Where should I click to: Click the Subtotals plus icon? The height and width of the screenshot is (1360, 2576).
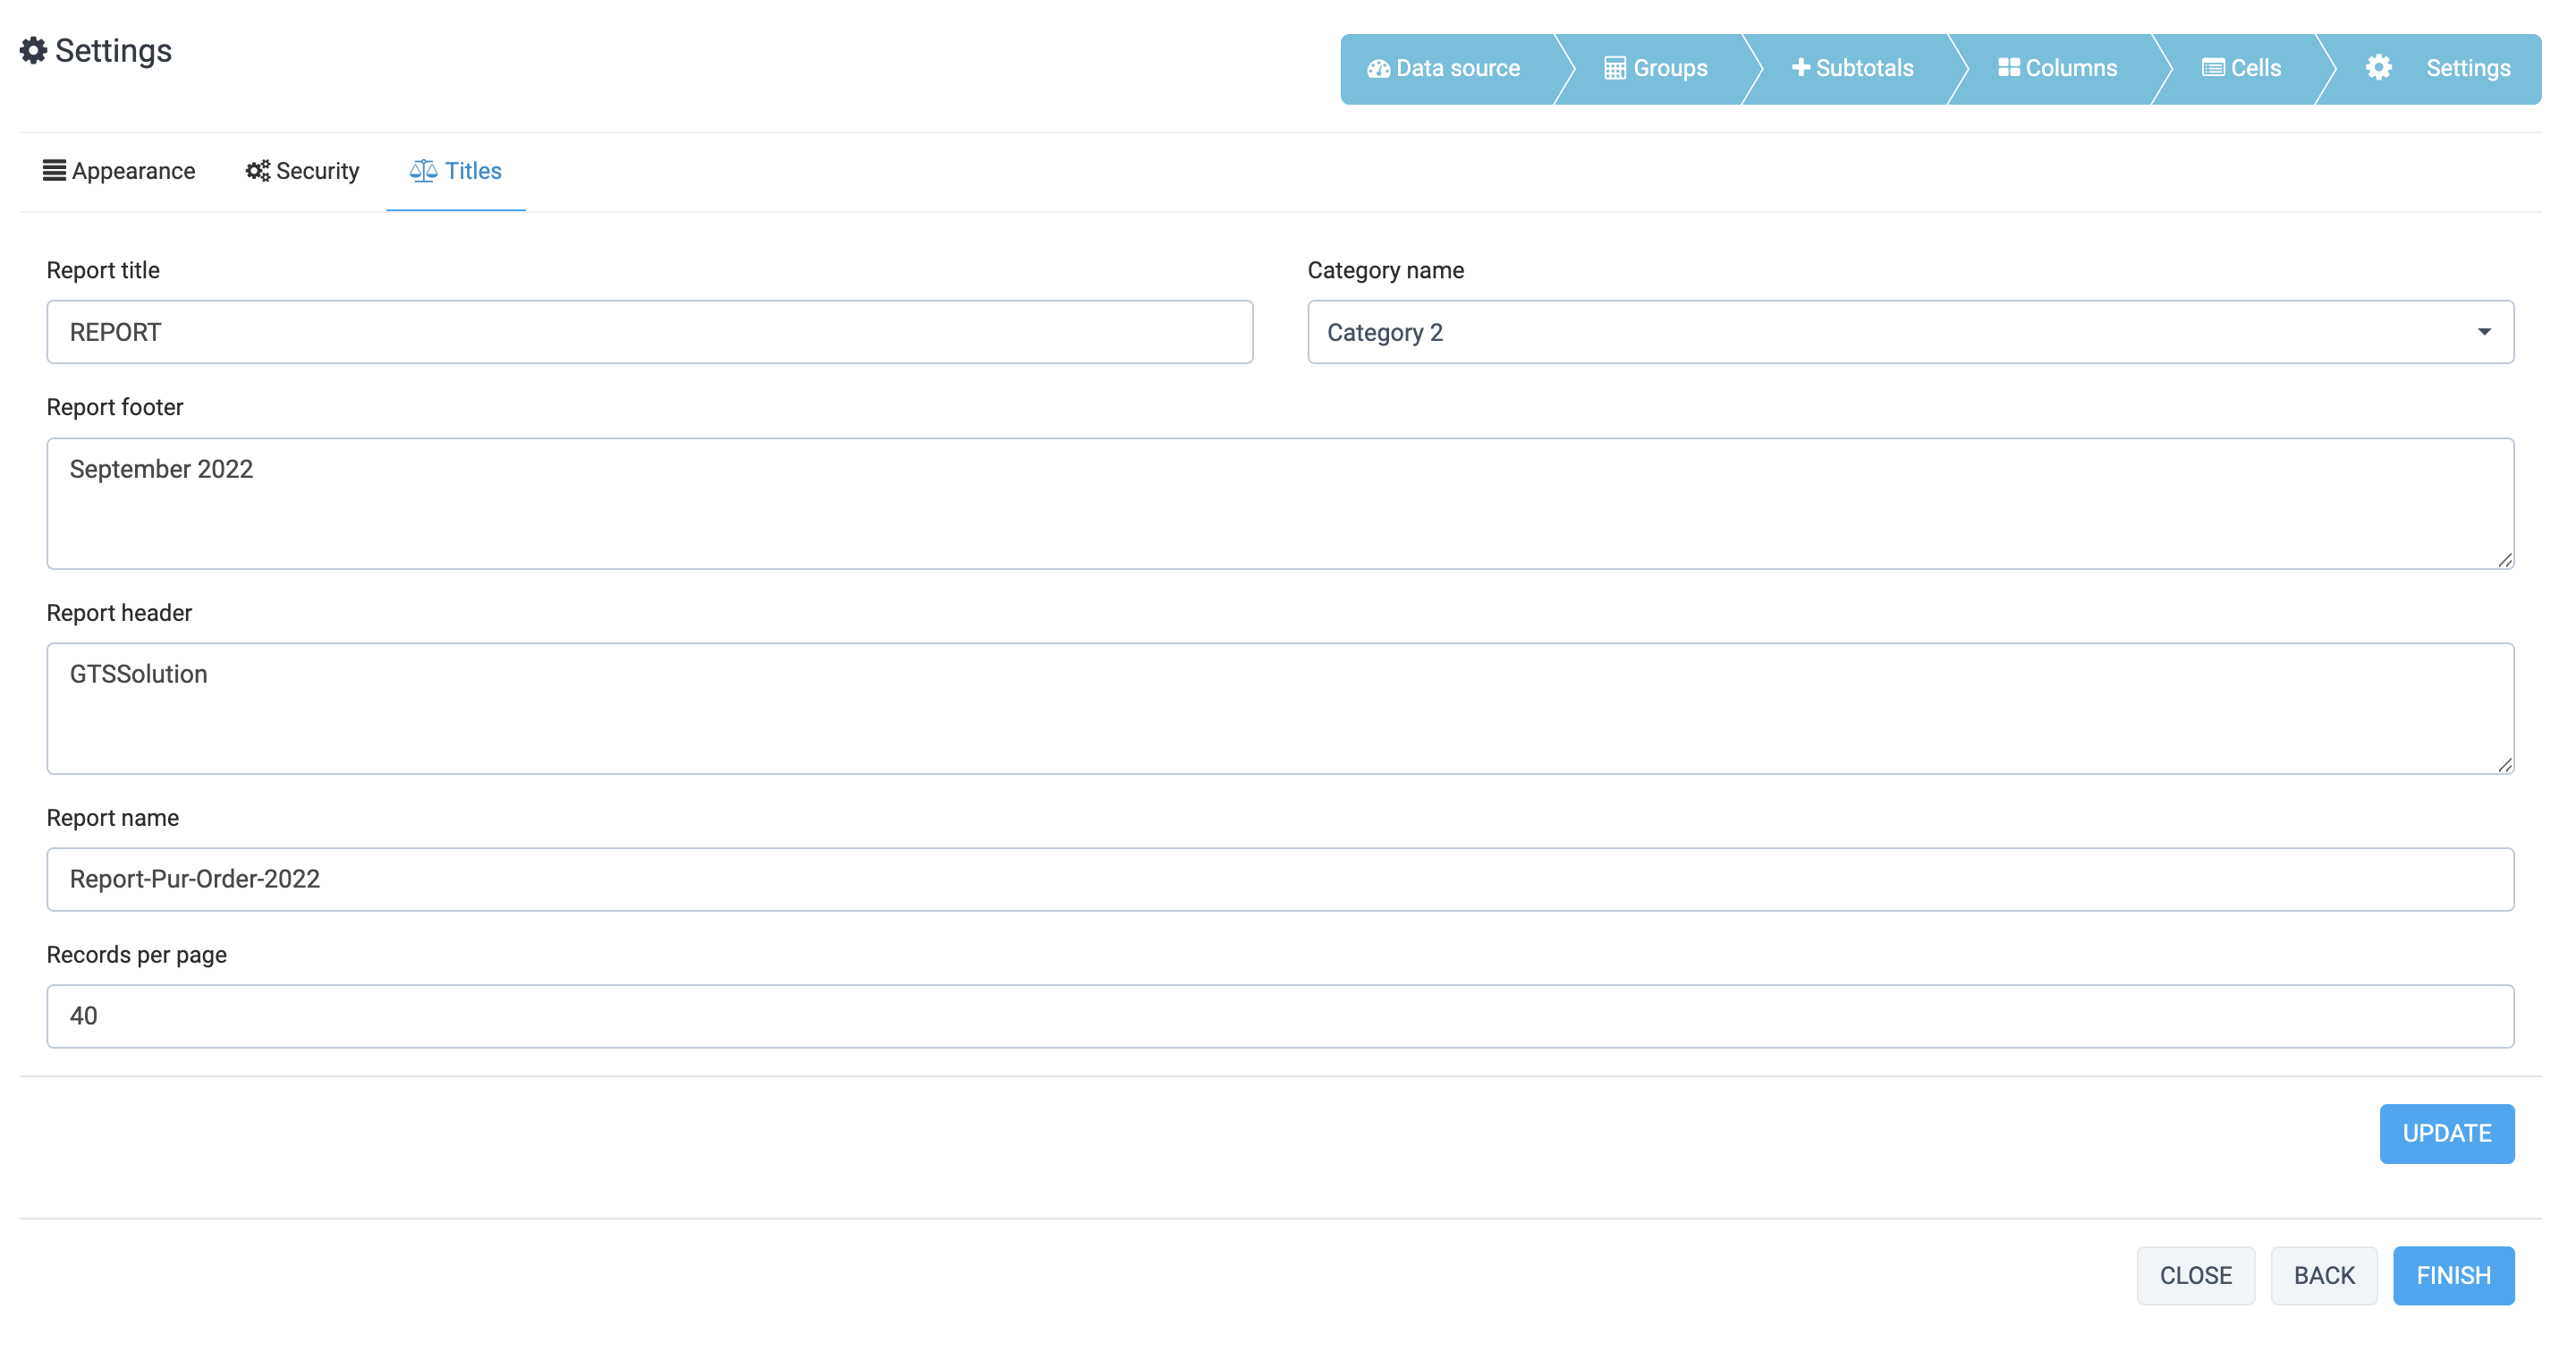coord(1800,67)
